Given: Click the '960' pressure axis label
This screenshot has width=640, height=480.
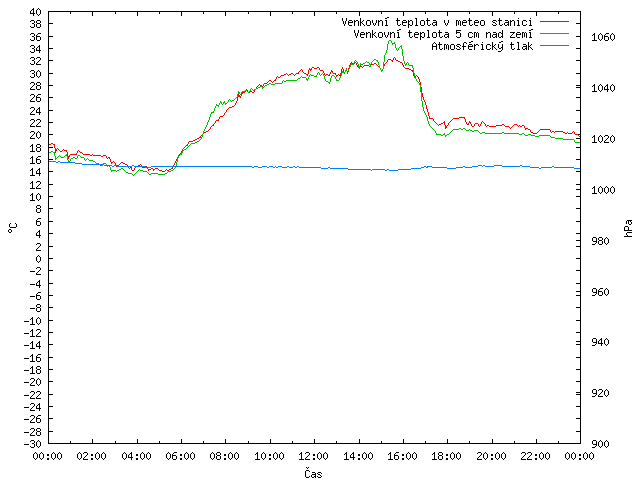Looking at the screenshot, I should point(600,292).
